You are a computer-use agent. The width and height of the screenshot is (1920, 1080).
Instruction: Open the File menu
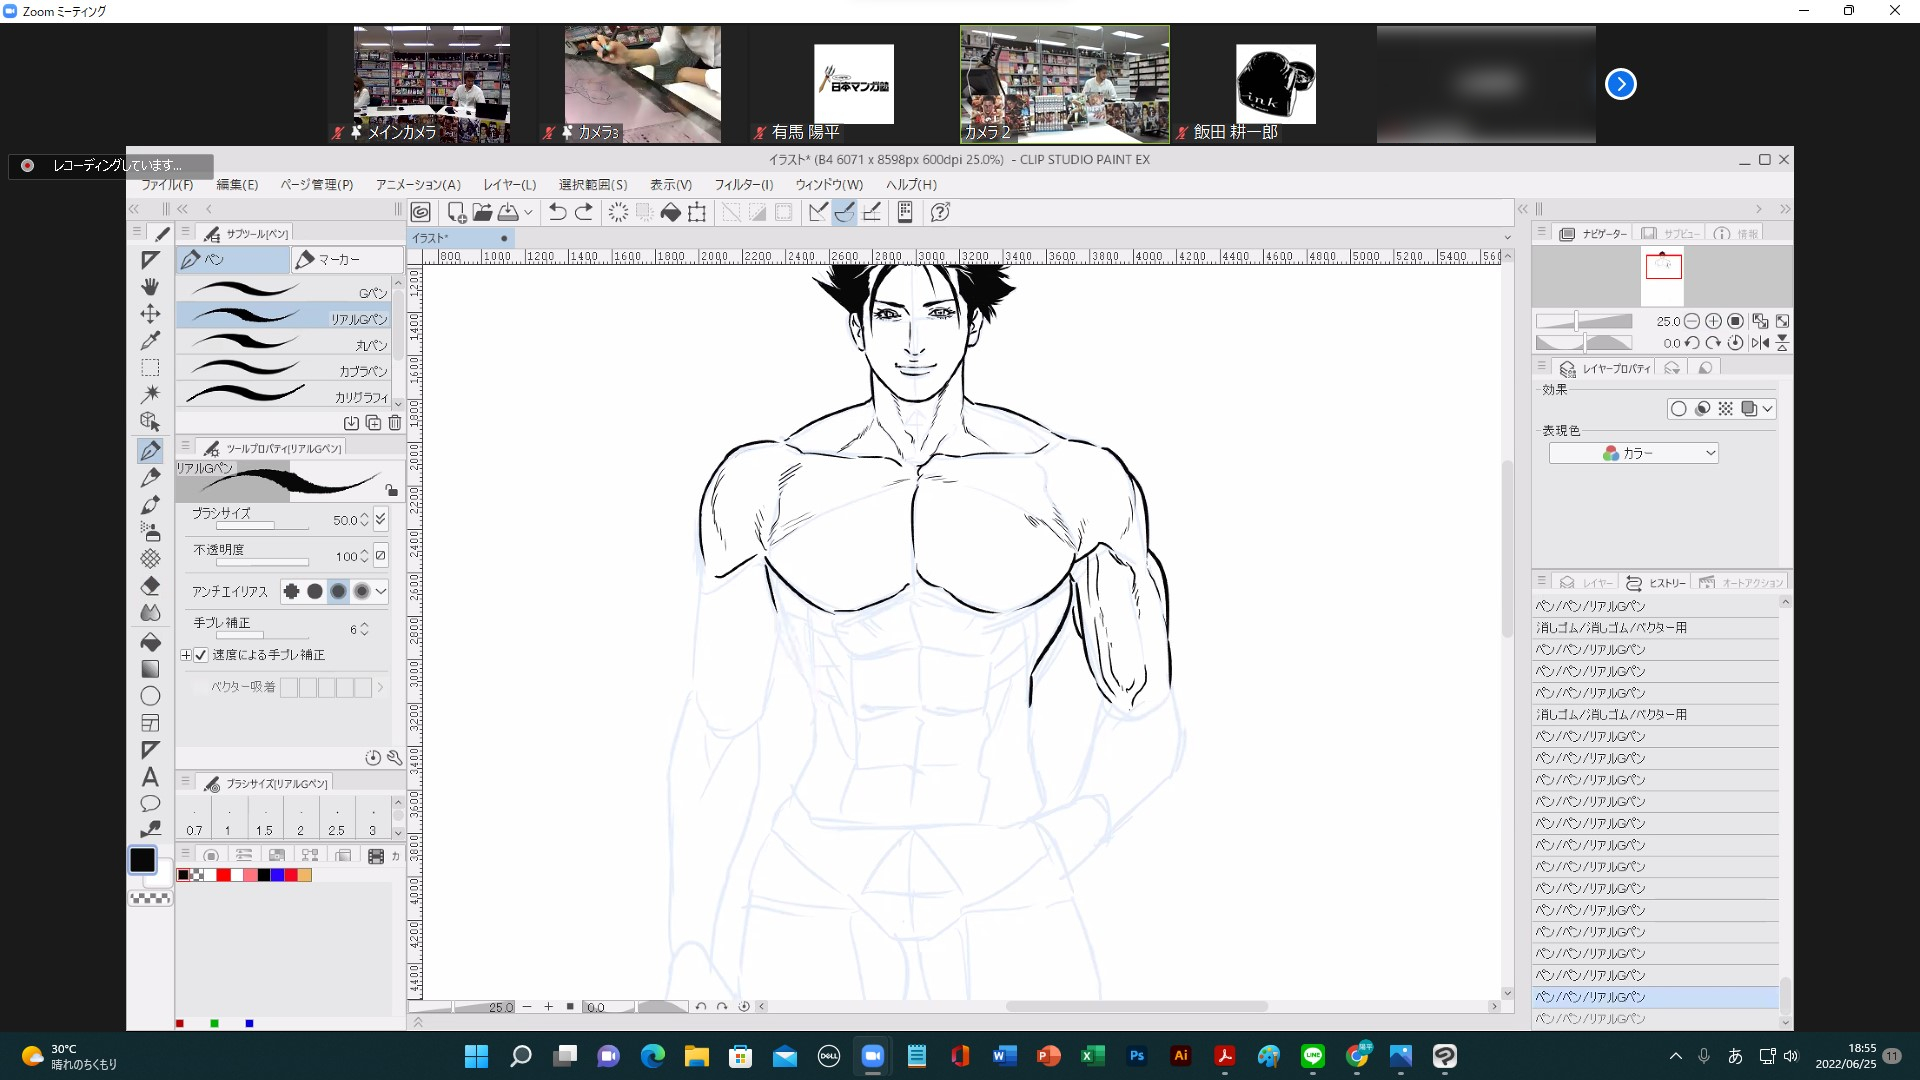click(166, 185)
